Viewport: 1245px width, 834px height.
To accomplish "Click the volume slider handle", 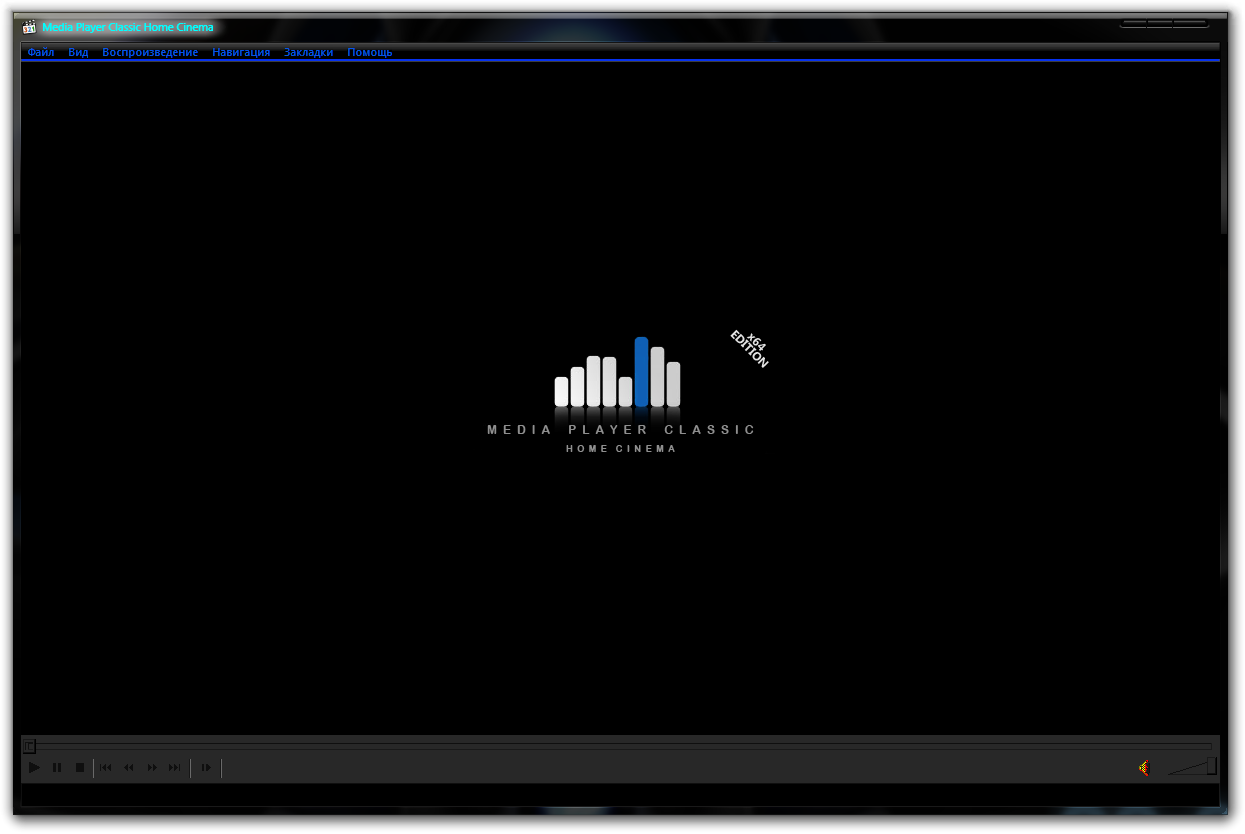I will click(x=1211, y=766).
